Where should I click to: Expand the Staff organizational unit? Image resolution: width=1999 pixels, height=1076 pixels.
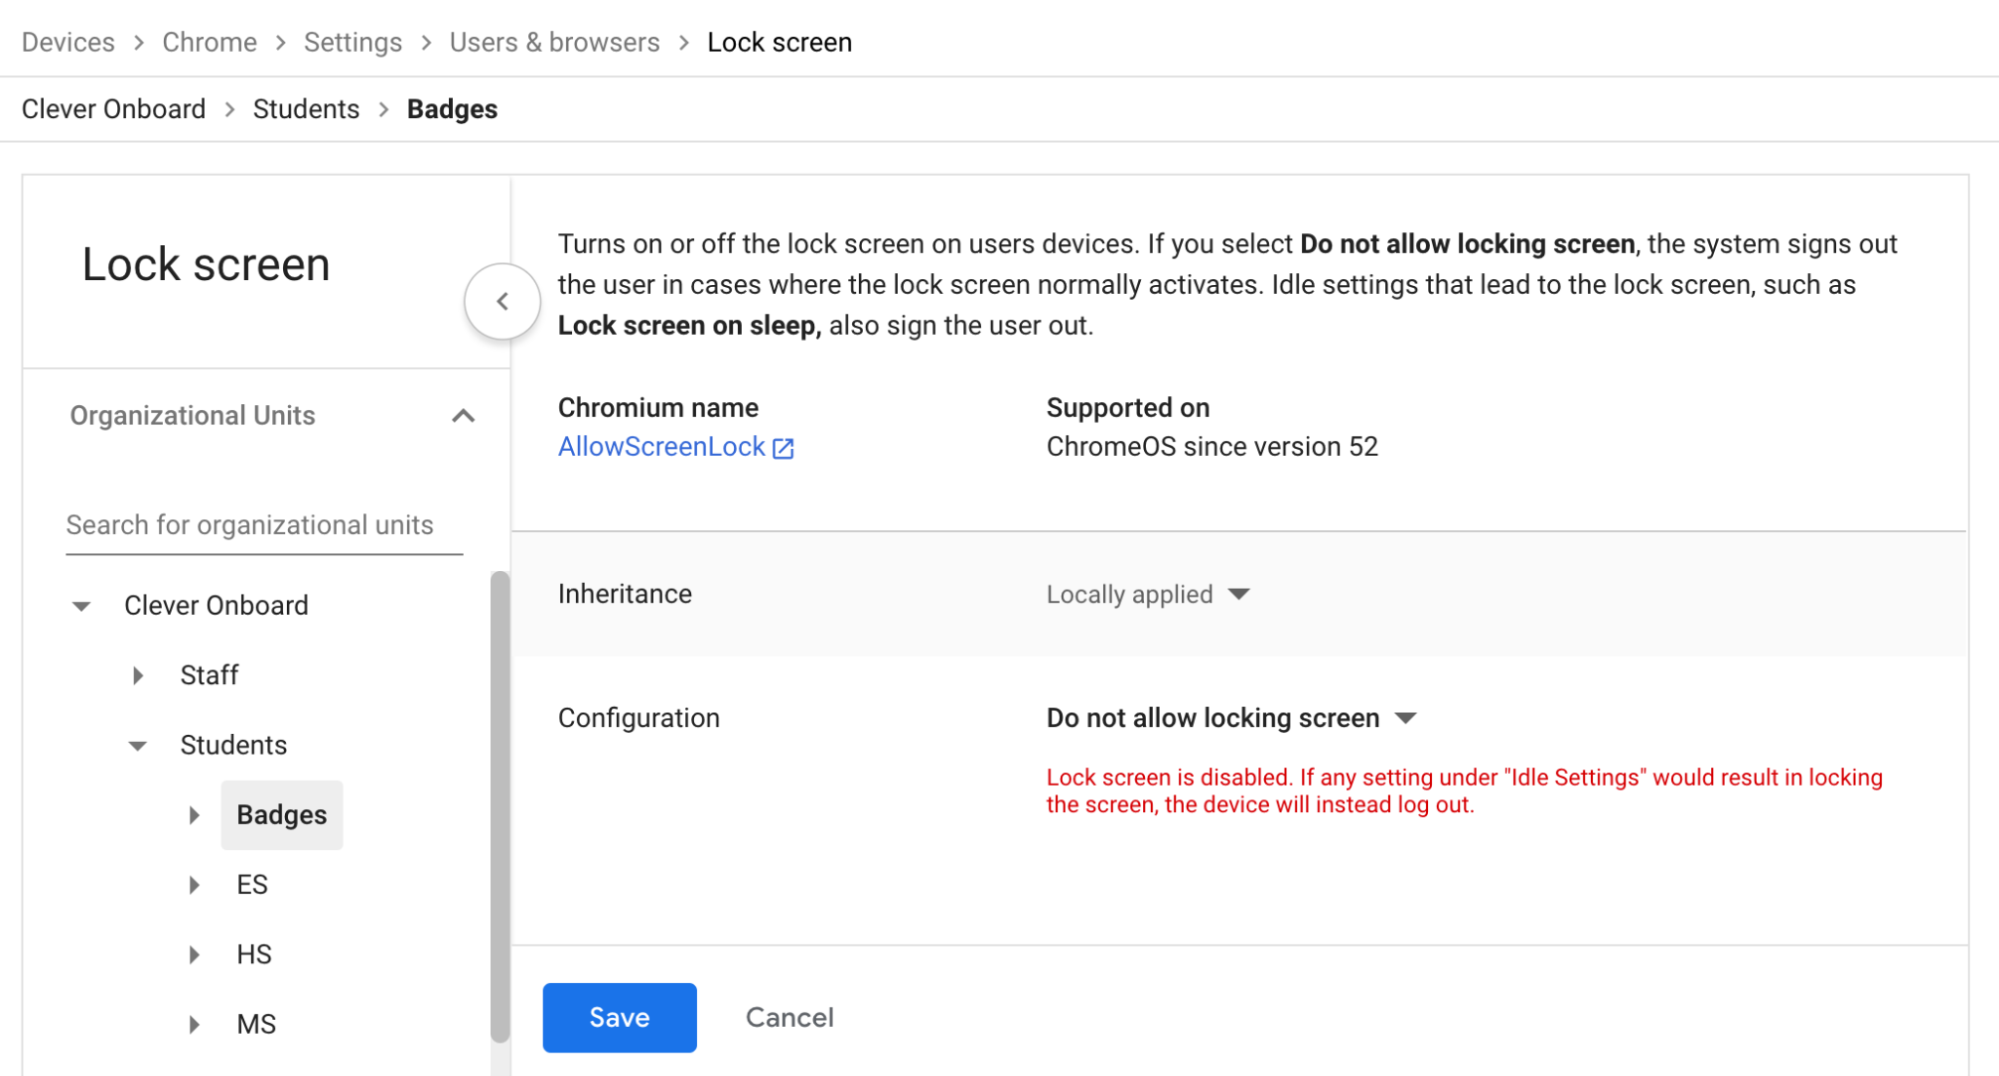point(138,675)
